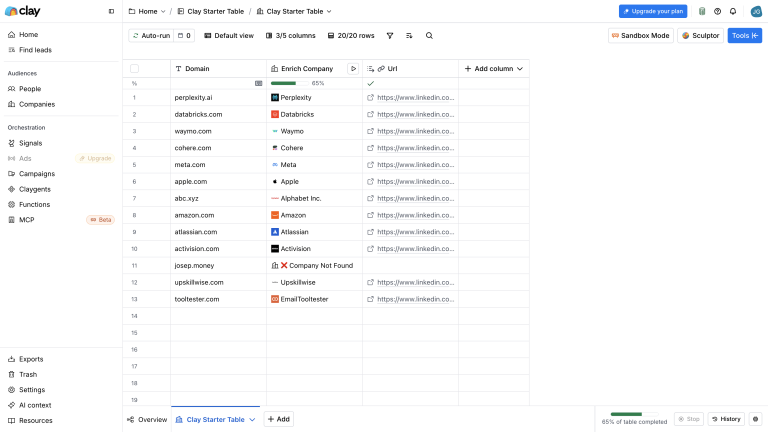Click the scheduled runs counter 0
Viewport: 768px width, 432px height.
(x=184, y=35)
